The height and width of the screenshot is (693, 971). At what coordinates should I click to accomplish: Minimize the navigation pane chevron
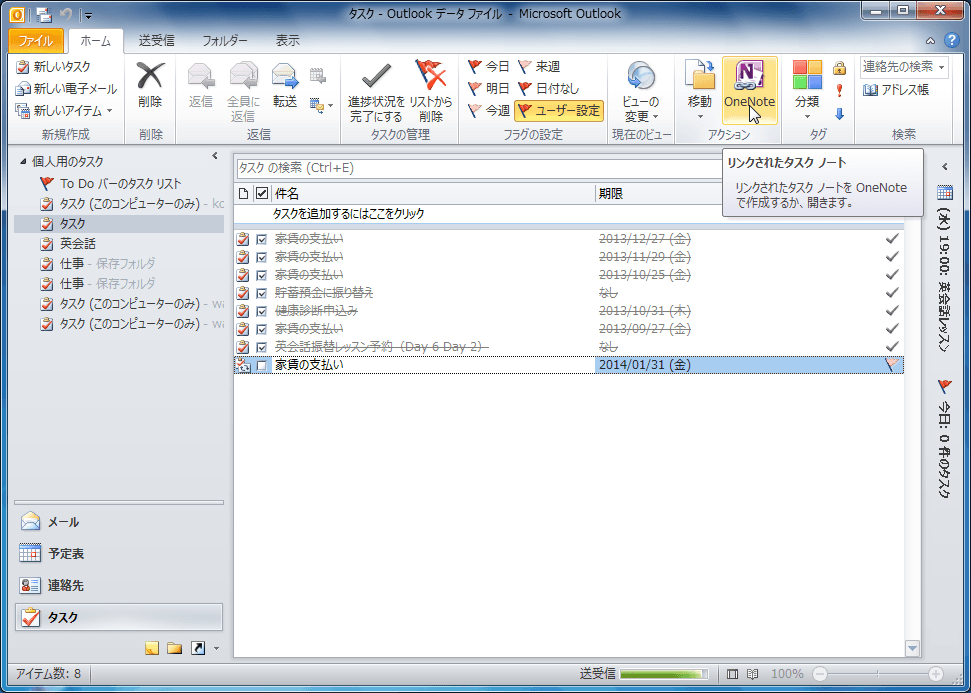point(215,156)
